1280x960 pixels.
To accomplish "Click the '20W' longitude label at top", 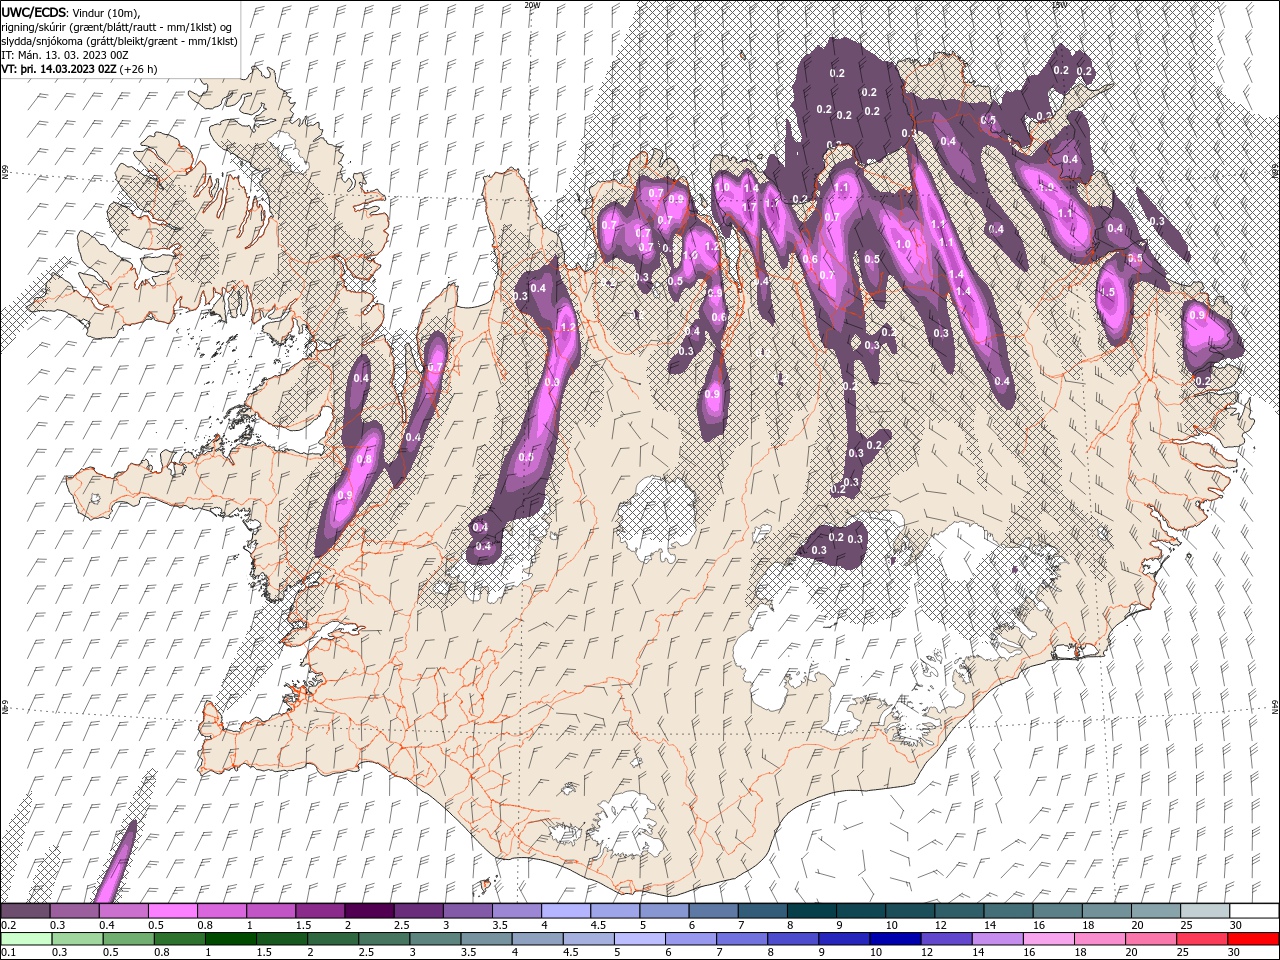I will 532,5.
